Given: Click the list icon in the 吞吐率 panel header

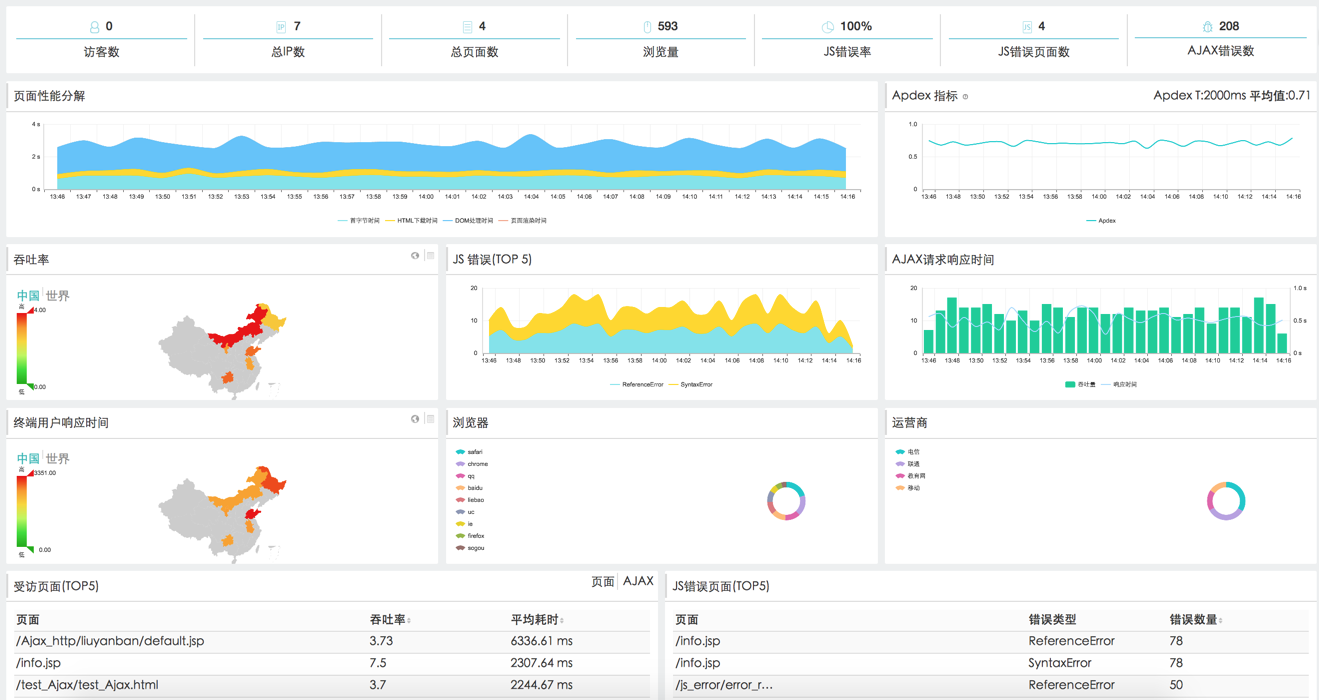Looking at the screenshot, I should pos(430,256).
